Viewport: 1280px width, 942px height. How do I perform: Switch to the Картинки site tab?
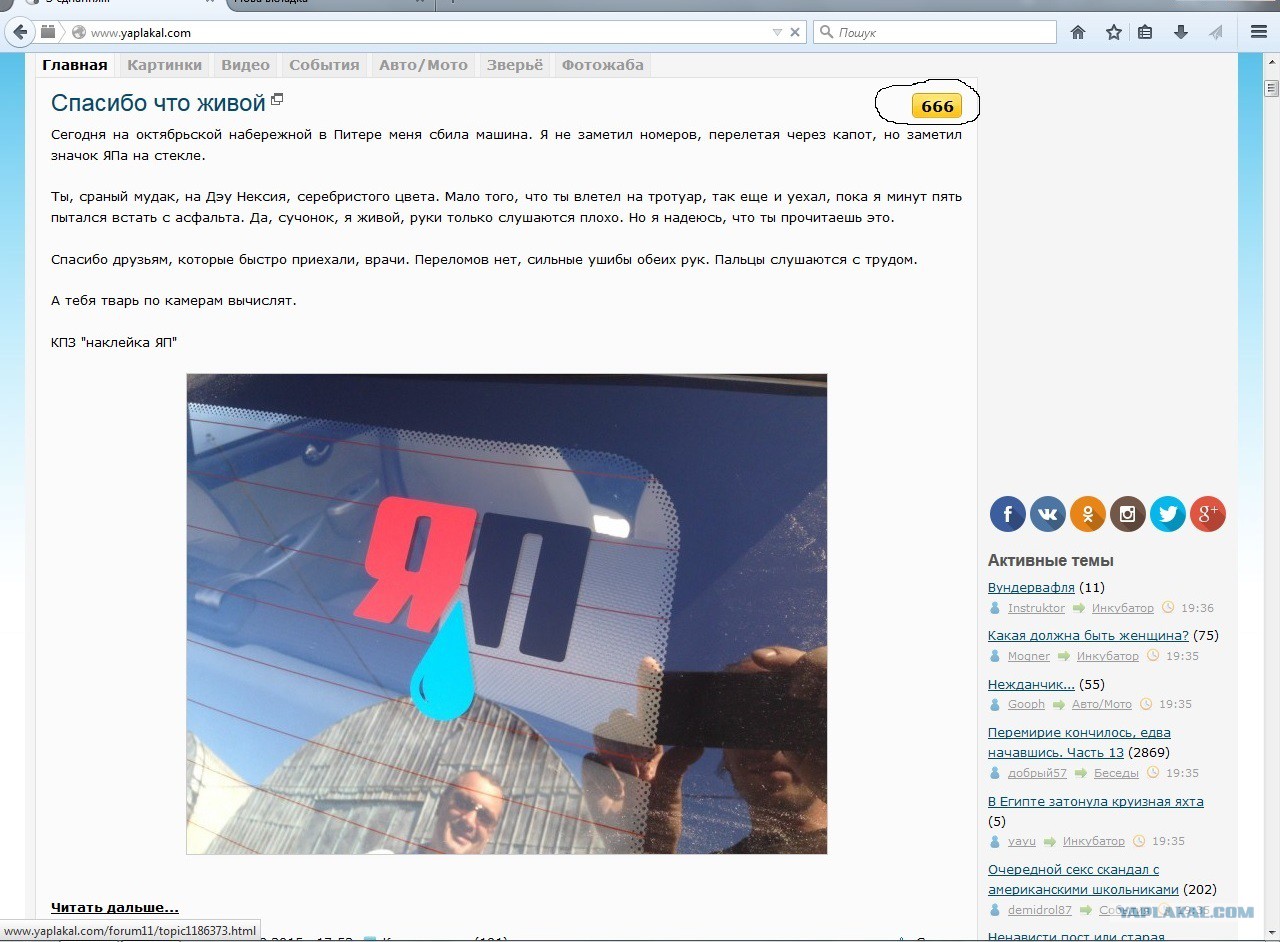165,65
